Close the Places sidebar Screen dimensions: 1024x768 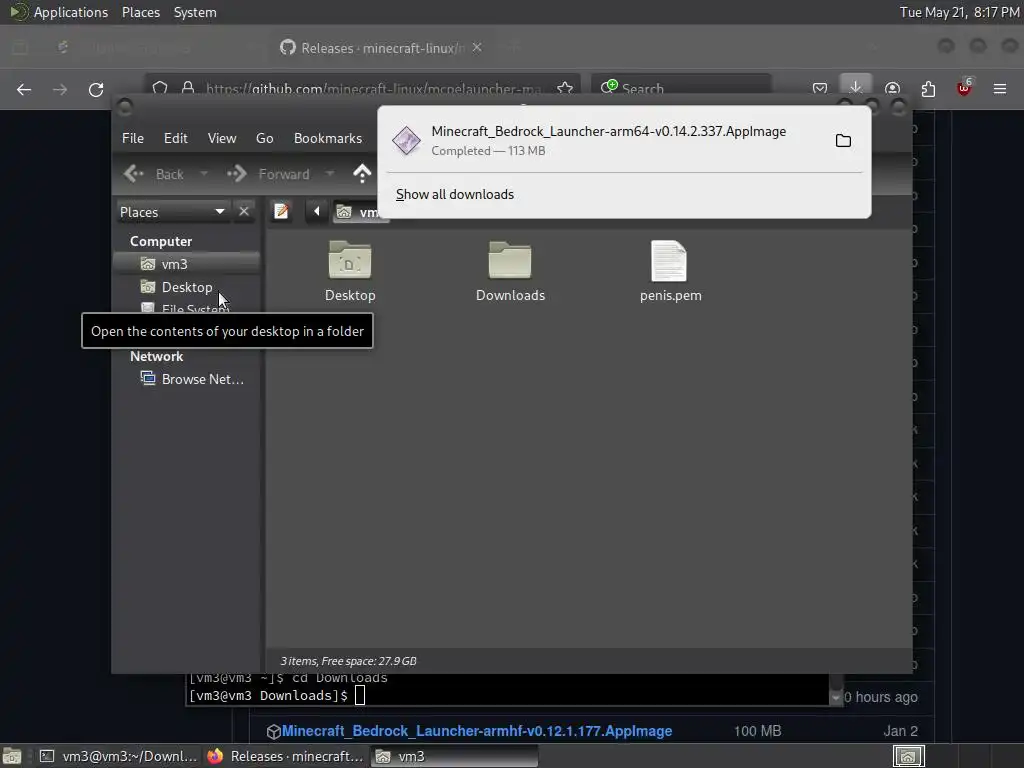(x=244, y=212)
